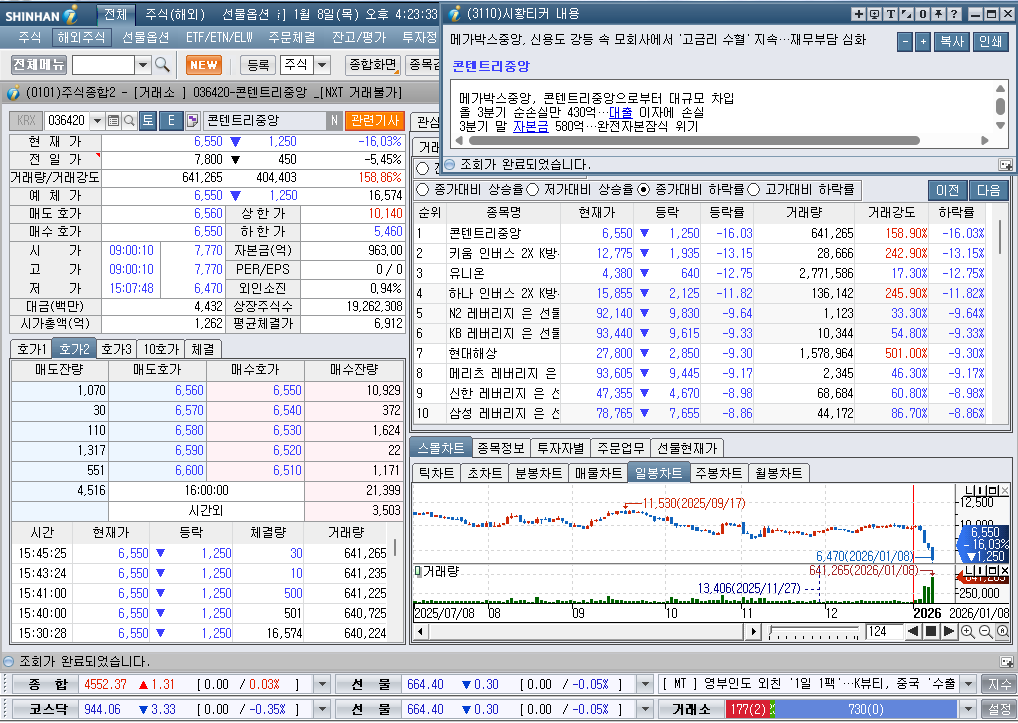Expand dropdown beside first 선물 ticker row
This screenshot has height=723, width=1018.
click(645, 684)
